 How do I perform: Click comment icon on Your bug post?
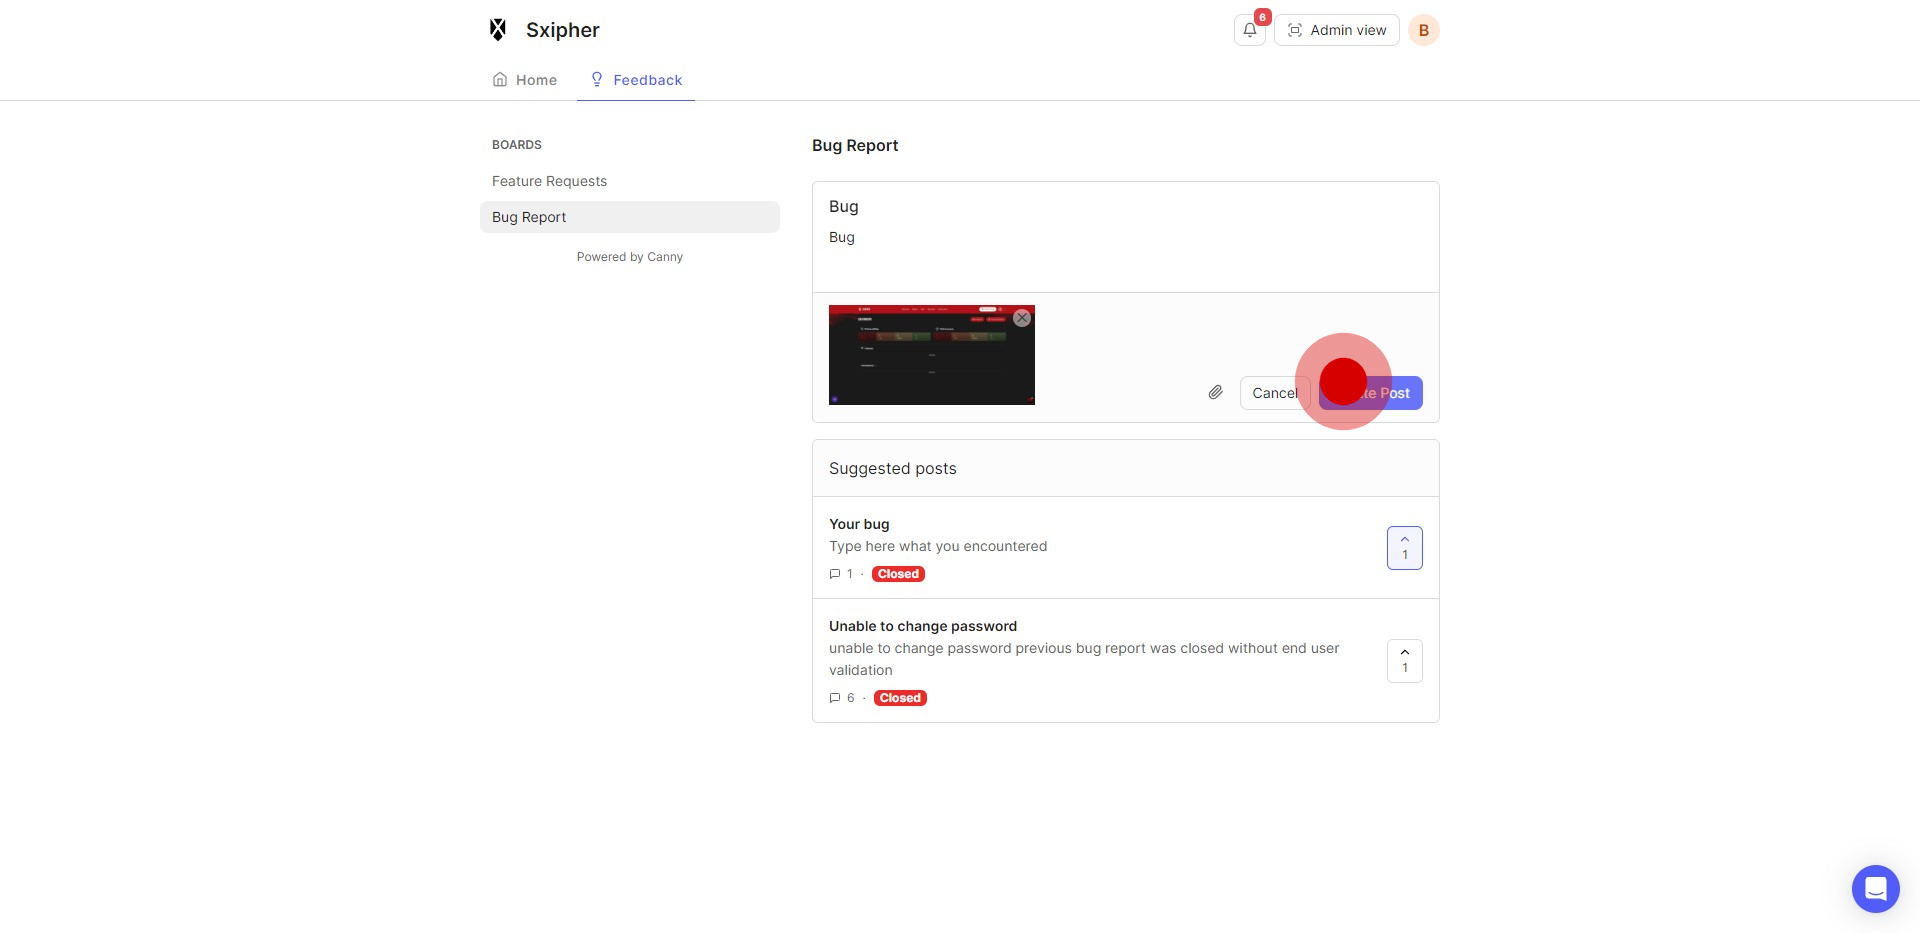835,574
